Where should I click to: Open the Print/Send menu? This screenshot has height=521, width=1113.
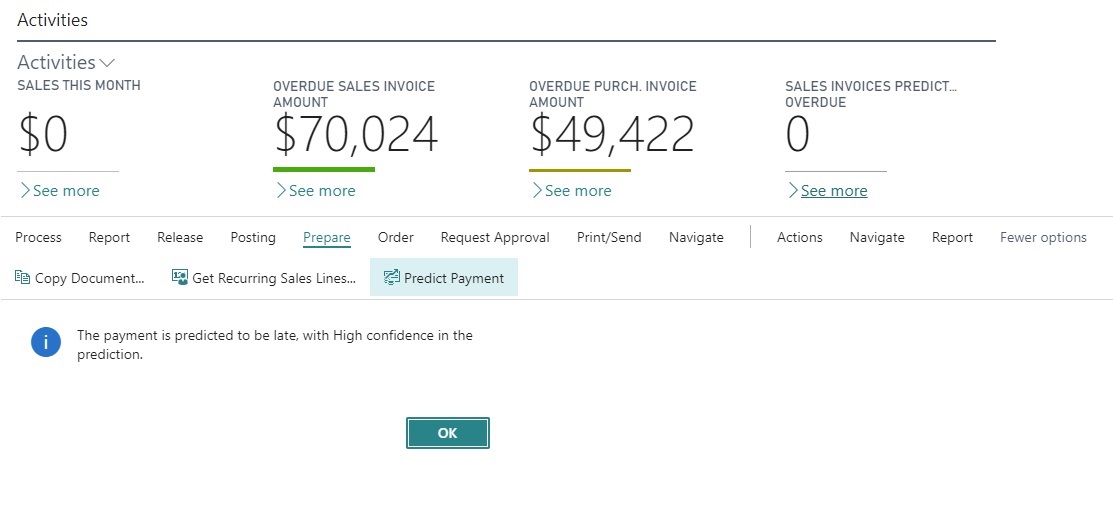[609, 237]
